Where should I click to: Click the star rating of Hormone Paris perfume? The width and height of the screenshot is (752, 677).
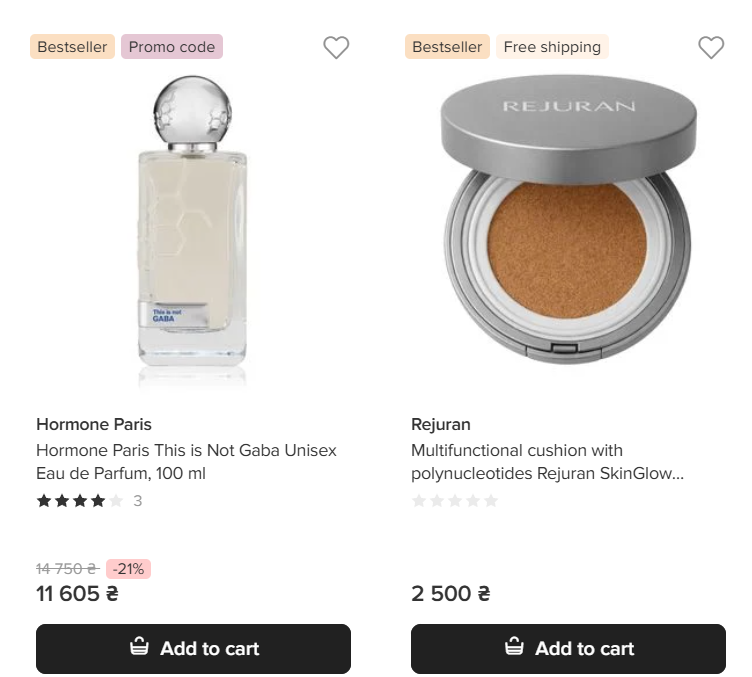80,501
